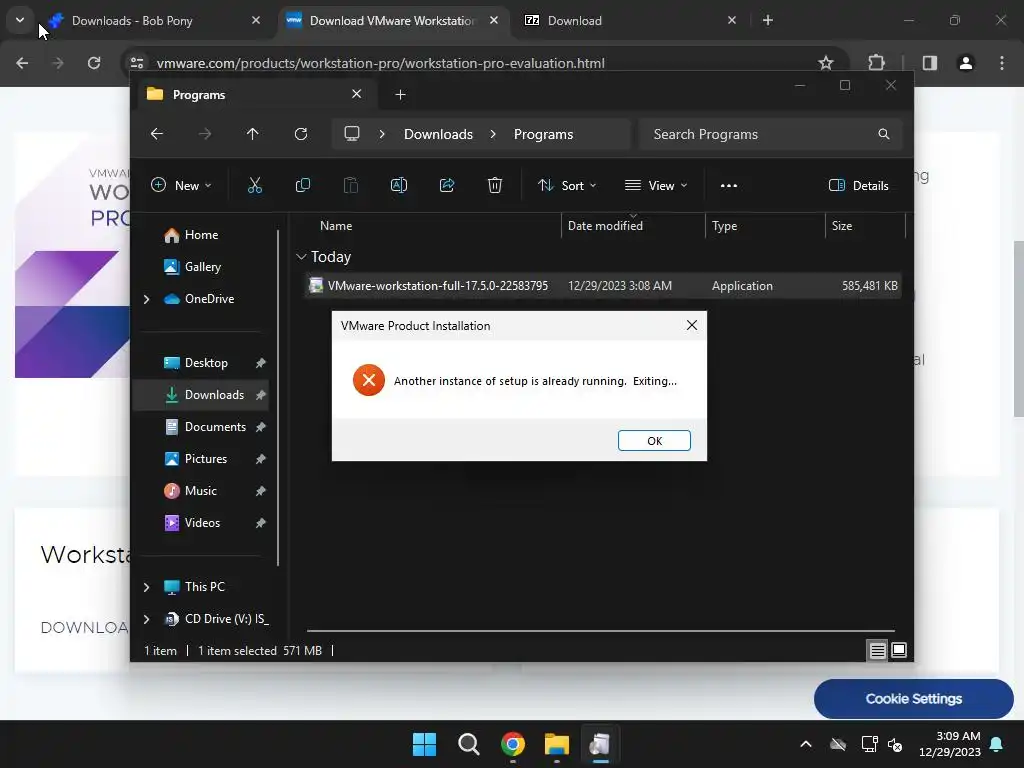Switch to details list view in the status bar
Viewport: 1024px width, 768px height.
click(877, 650)
